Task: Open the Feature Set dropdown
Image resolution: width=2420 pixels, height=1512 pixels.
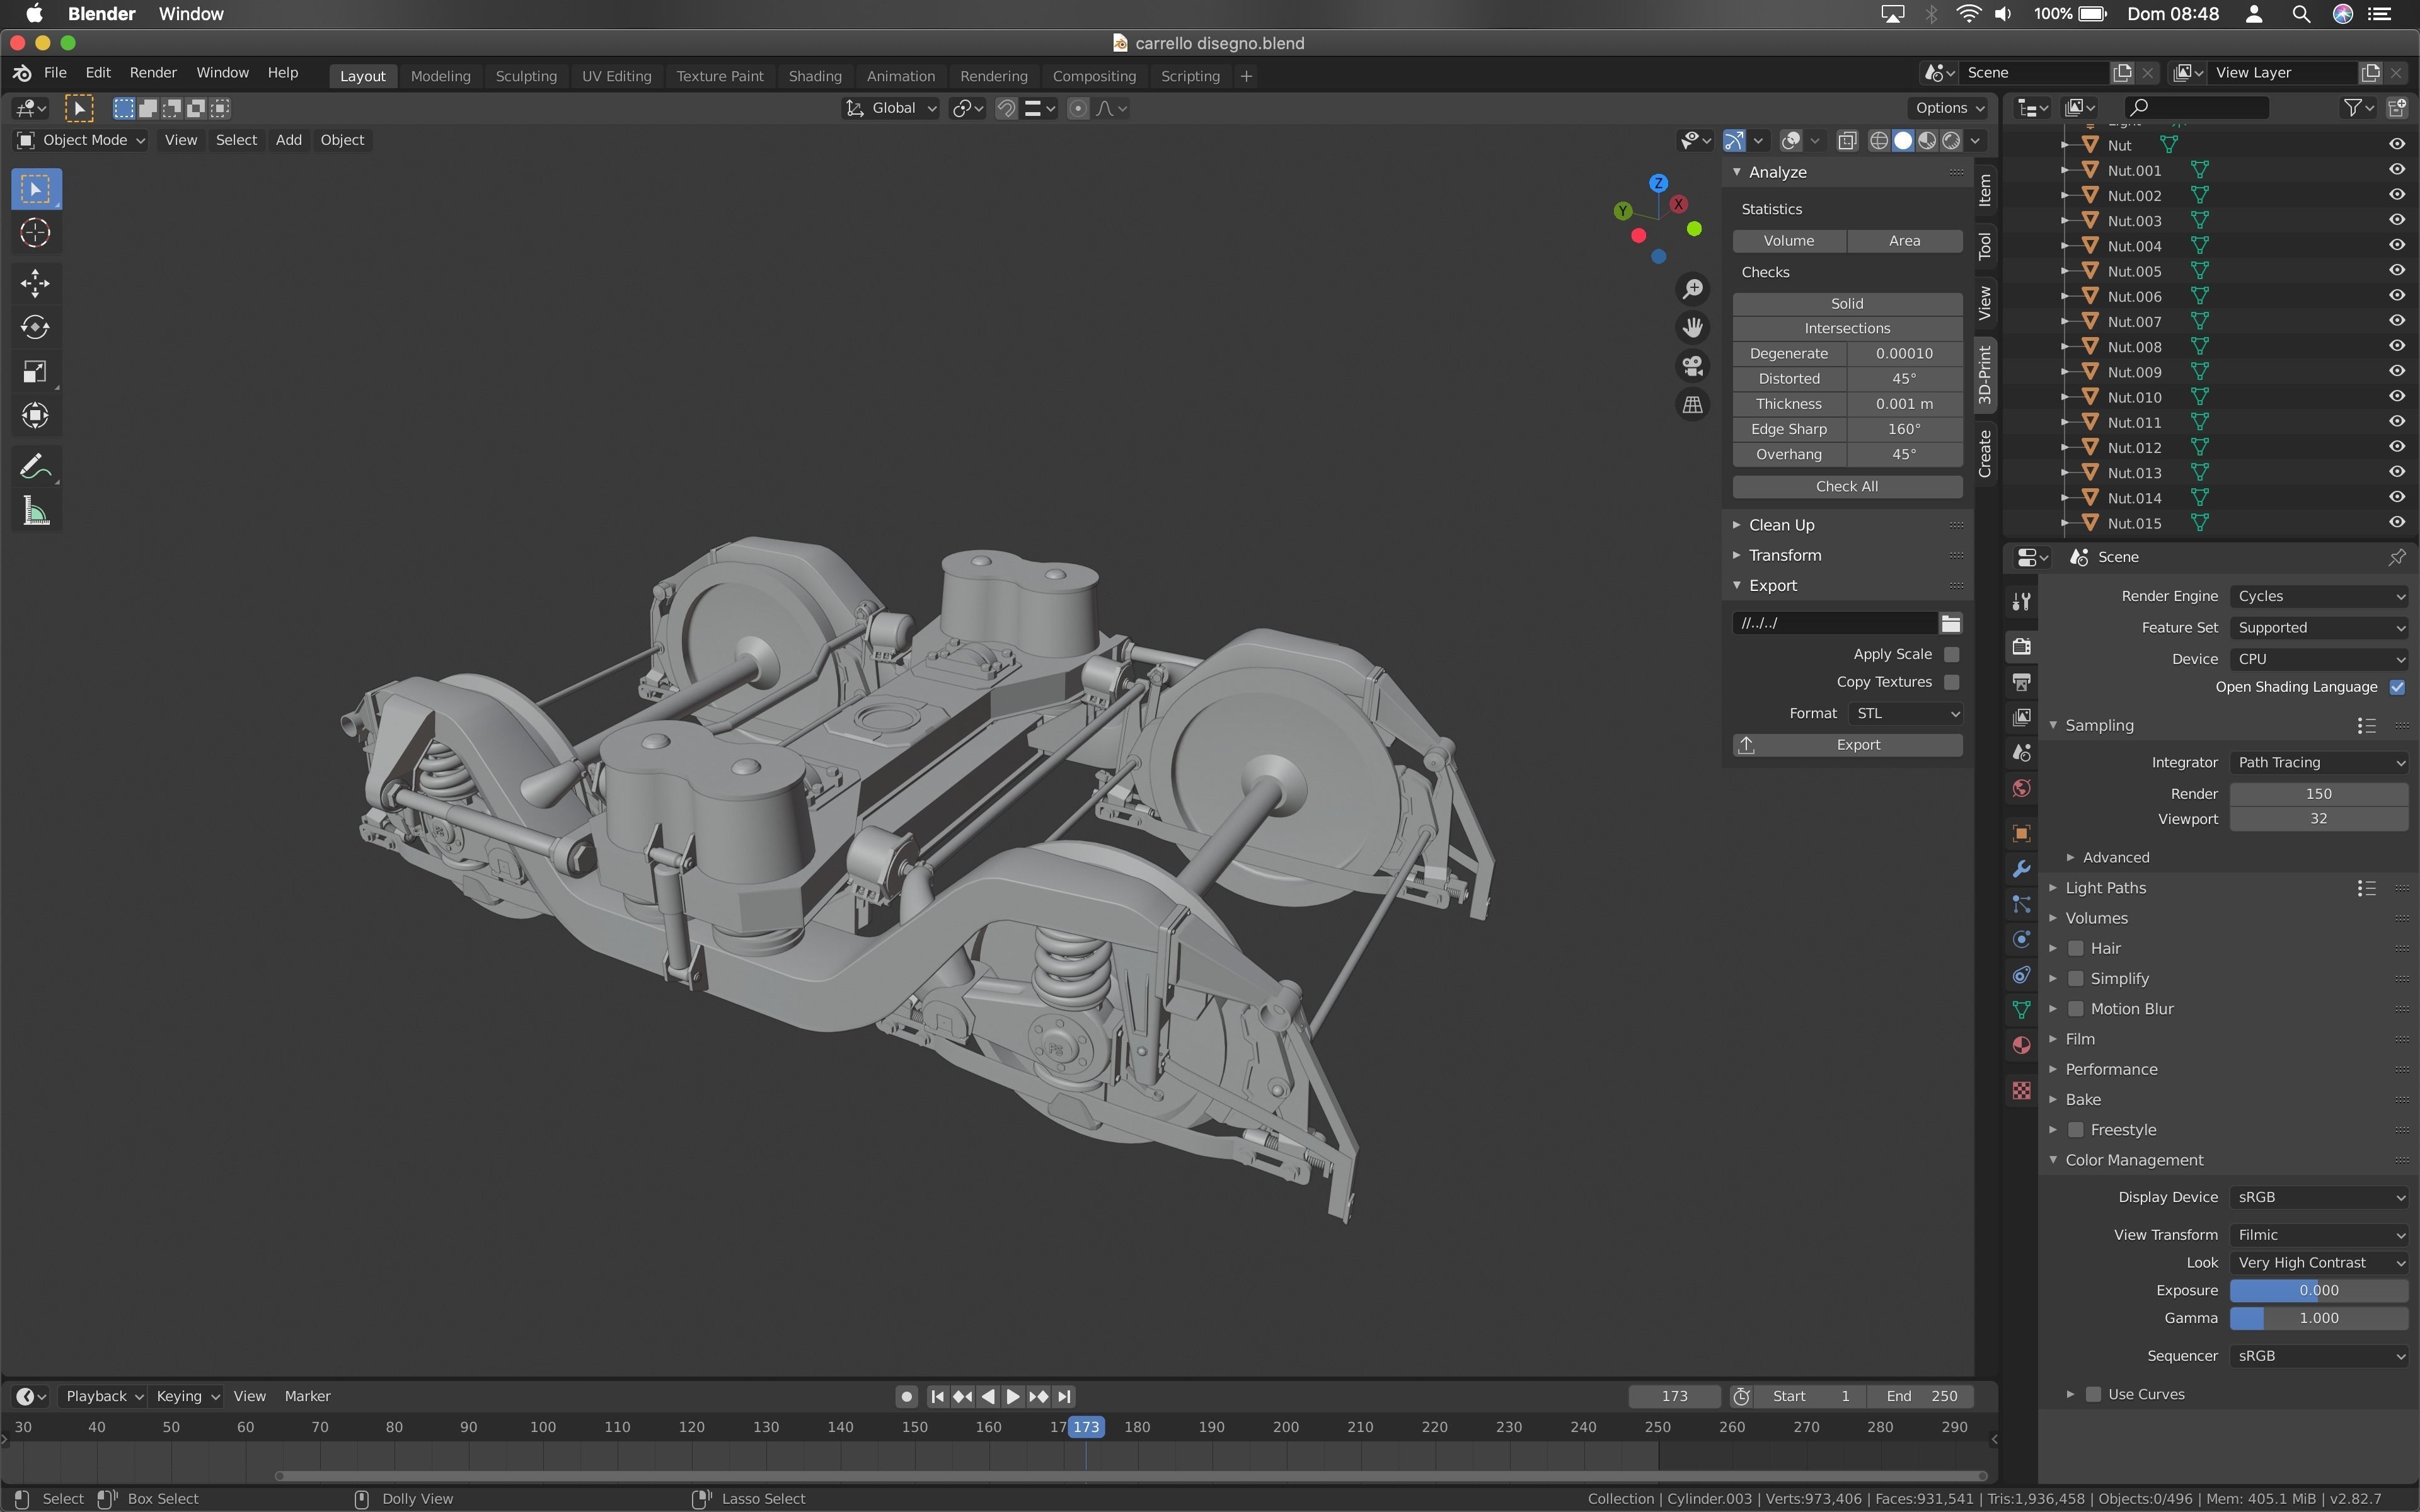Action: 2319,628
